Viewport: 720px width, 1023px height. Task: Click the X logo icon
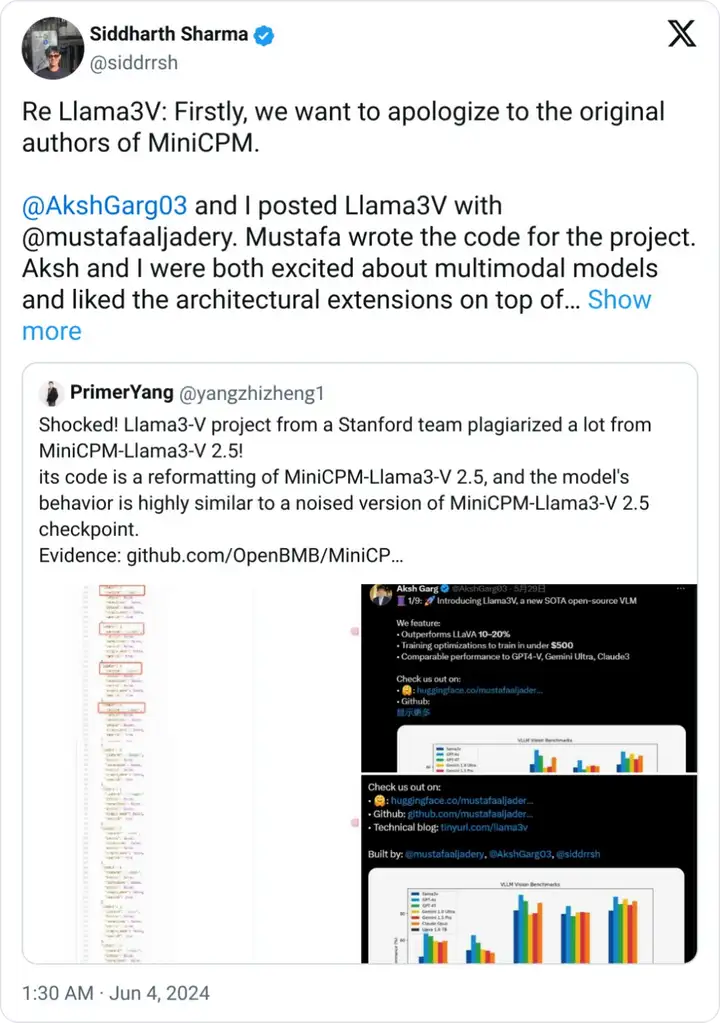682,33
